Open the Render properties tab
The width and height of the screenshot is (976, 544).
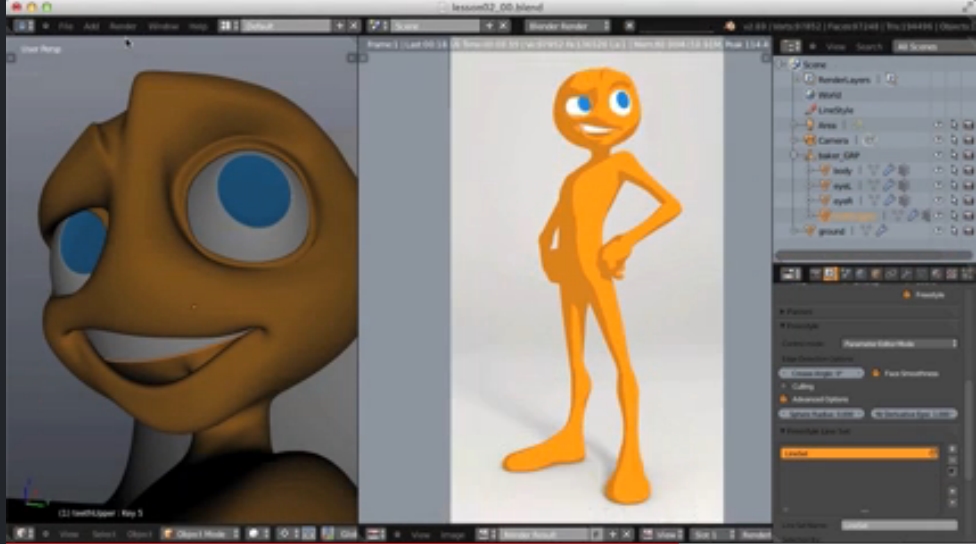click(815, 274)
